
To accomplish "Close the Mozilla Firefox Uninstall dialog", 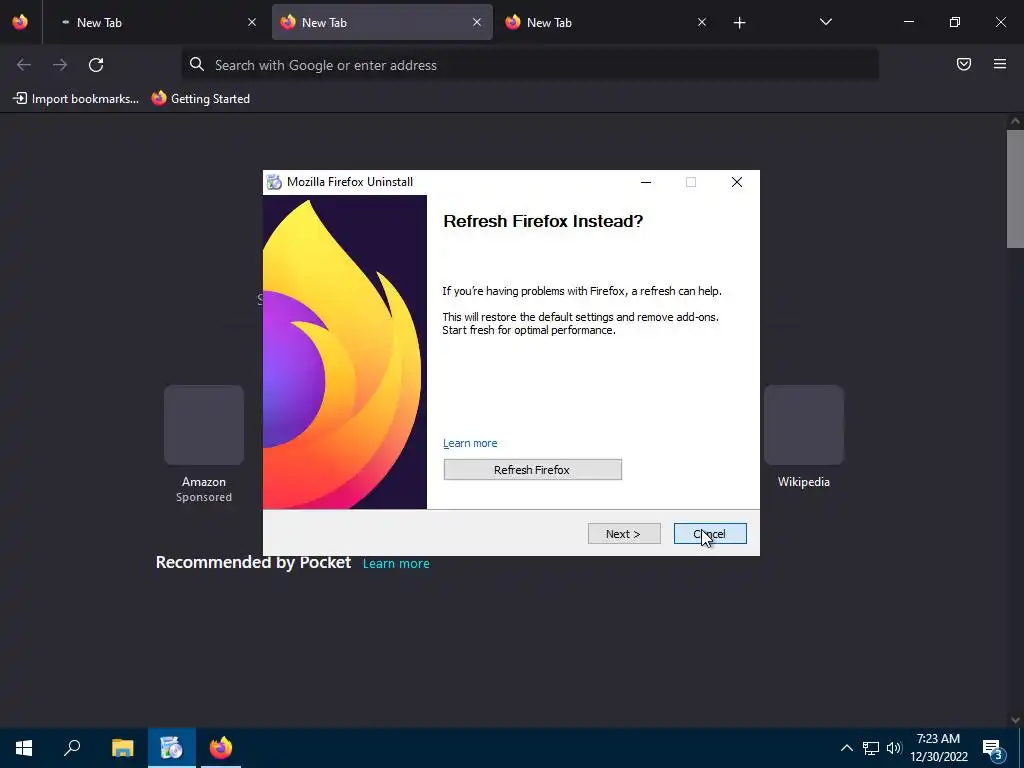I will pyautogui.click(x=737, y=182).
